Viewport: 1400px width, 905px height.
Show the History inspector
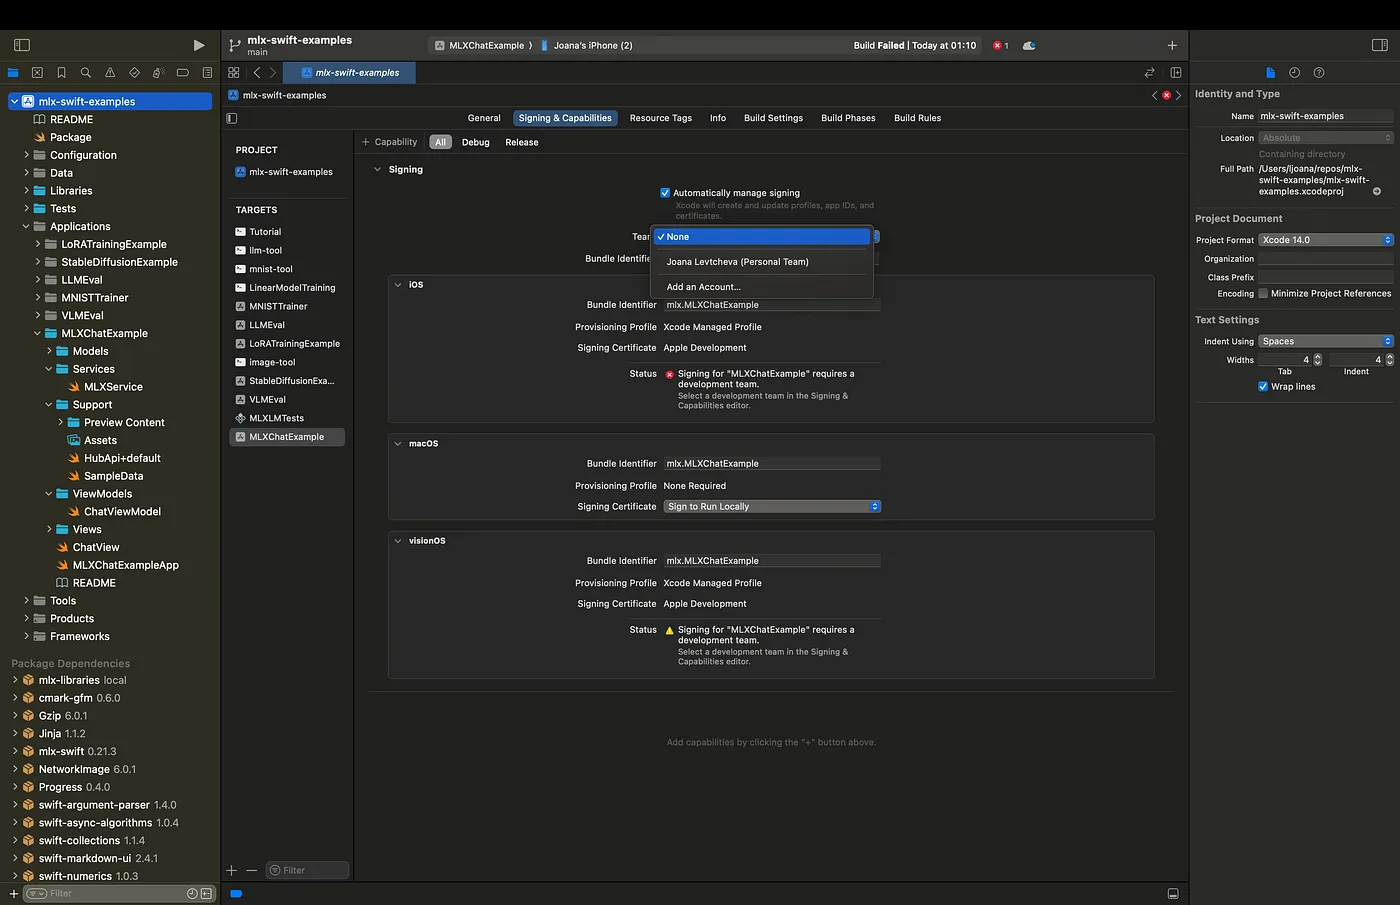[x=1294, y=72]
